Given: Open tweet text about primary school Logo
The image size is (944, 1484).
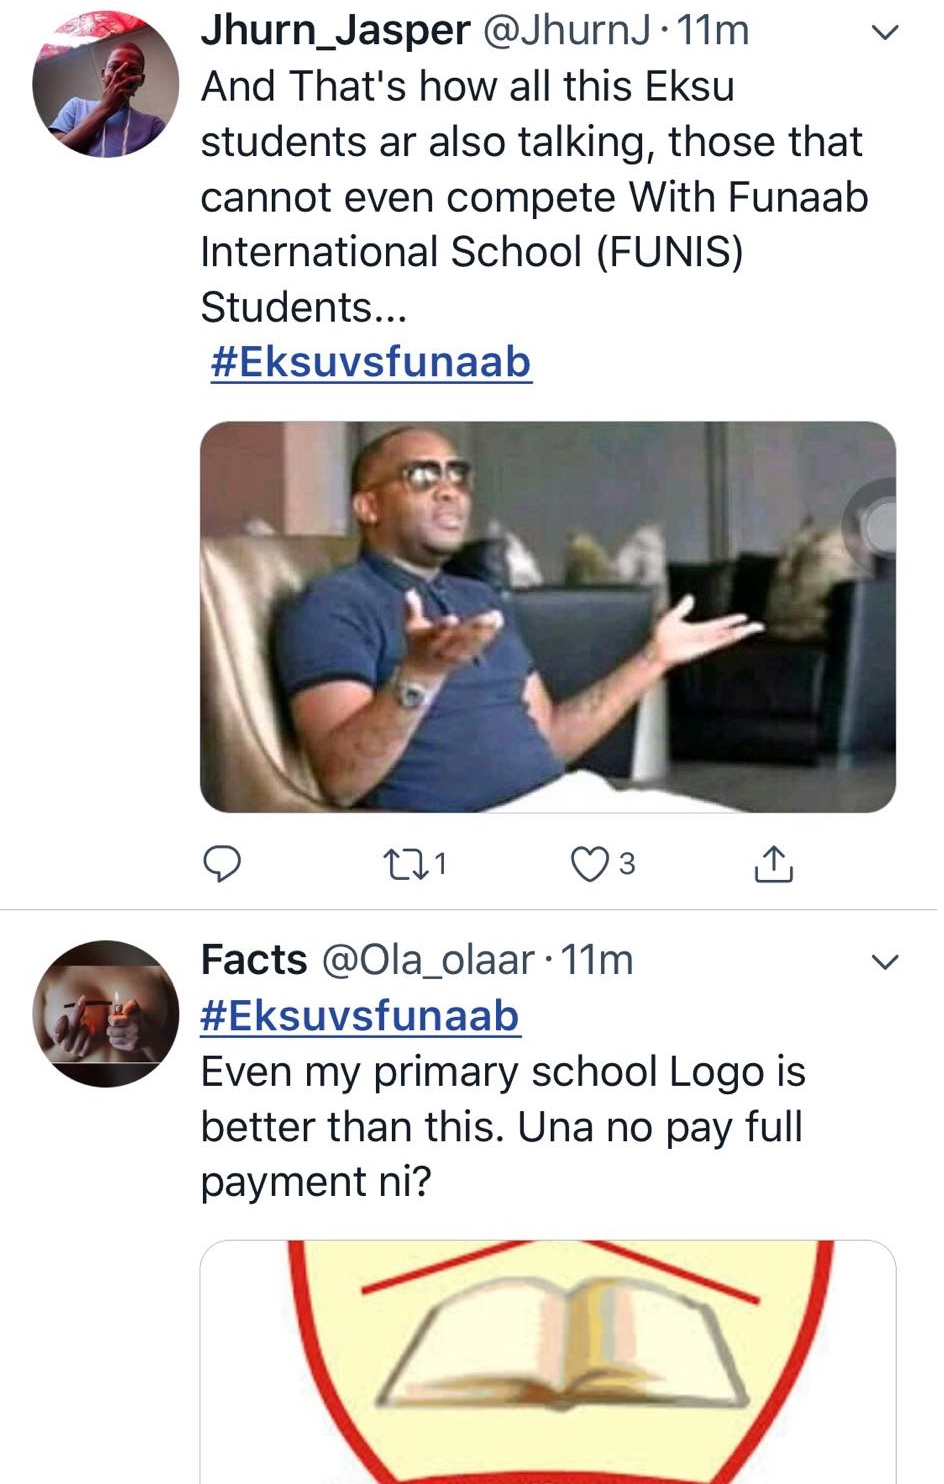Looking at the screenshot, I should 502,1126.
